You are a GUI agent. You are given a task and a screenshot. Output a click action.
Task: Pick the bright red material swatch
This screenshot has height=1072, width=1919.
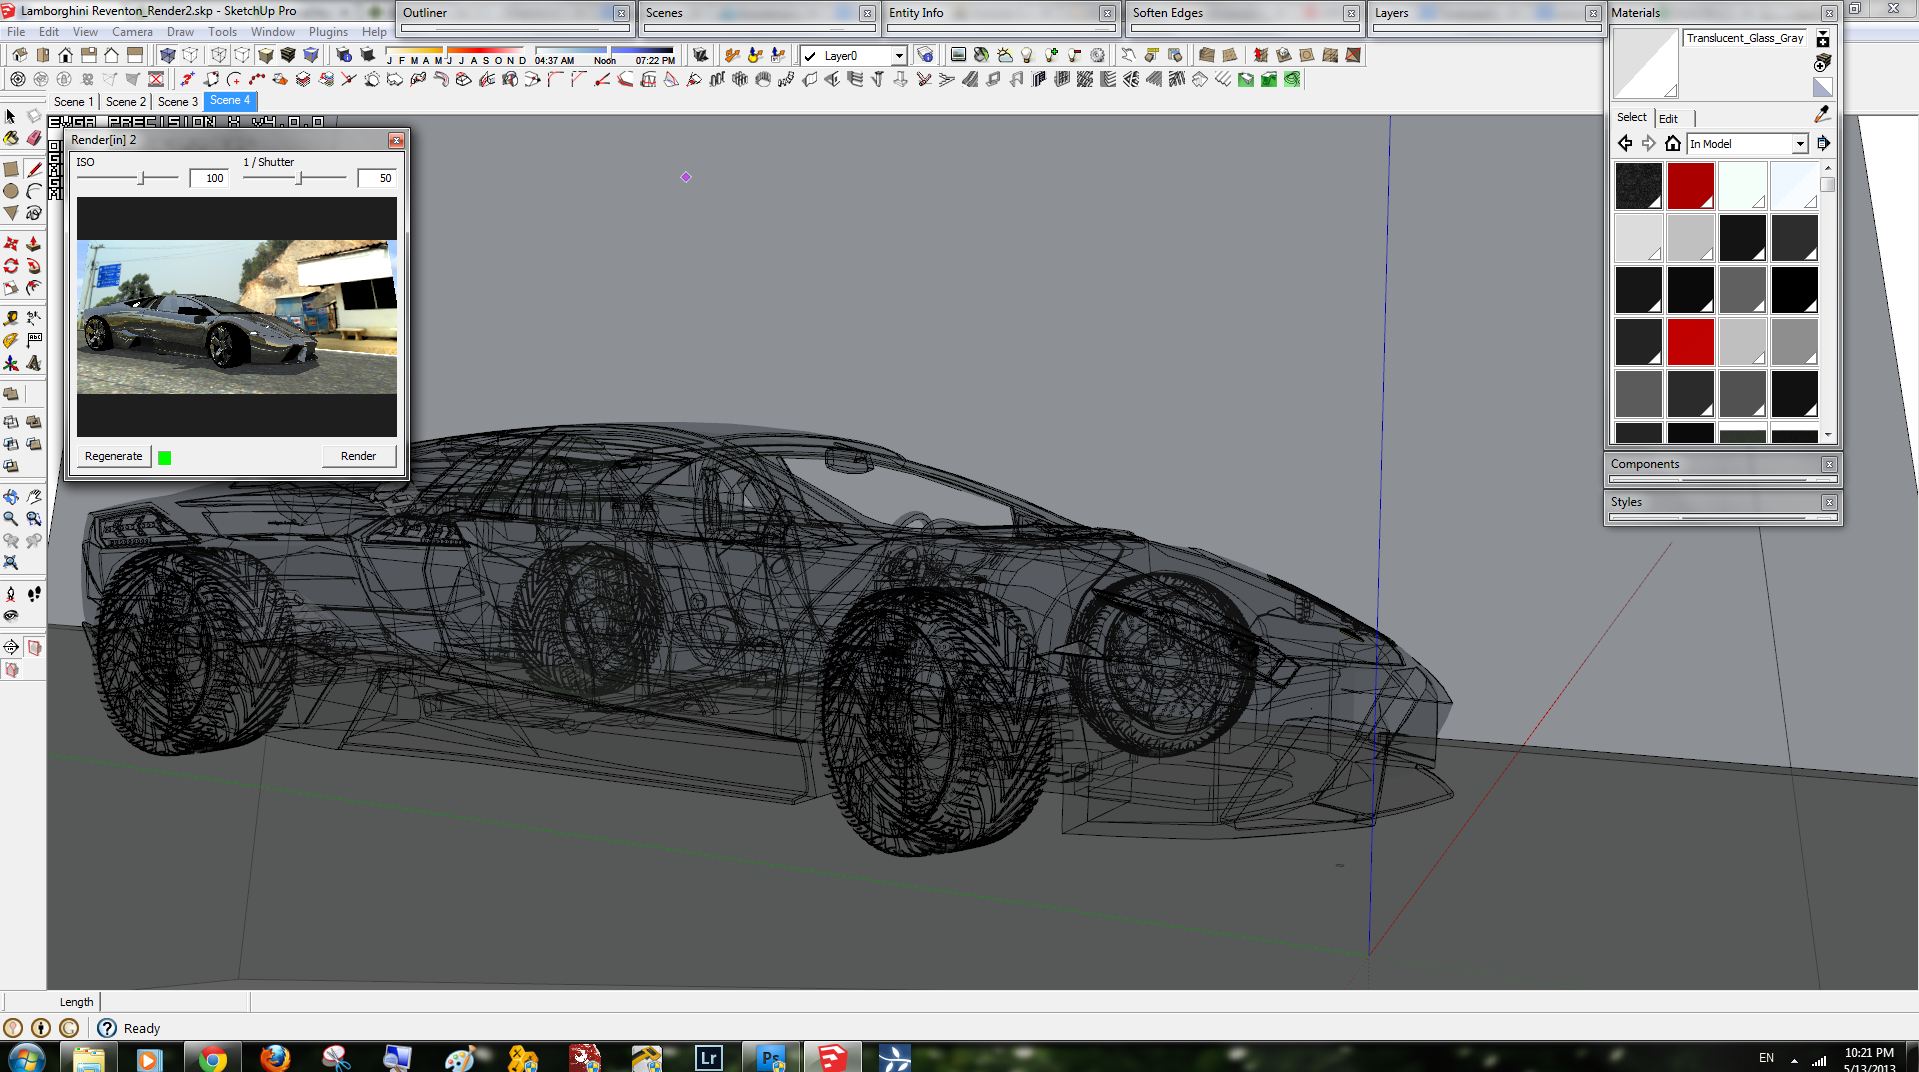[x=1690, y=342]
